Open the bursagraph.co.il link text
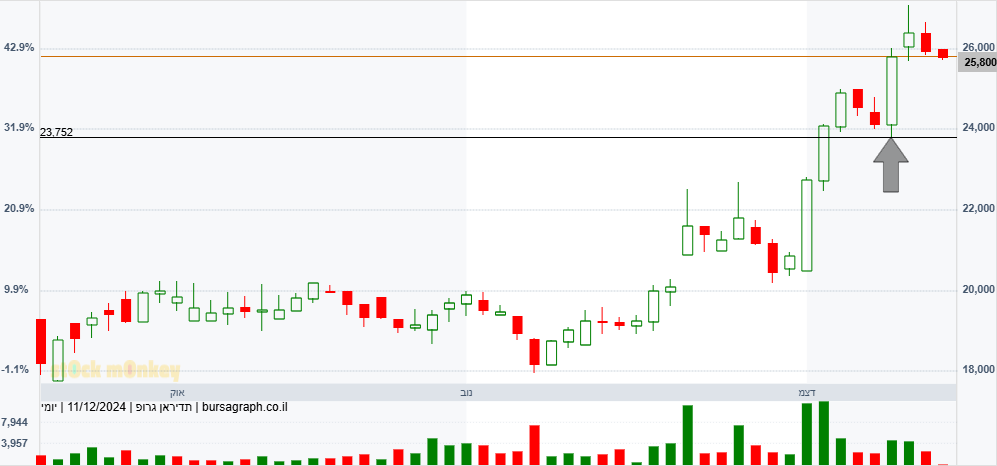The width and height of the screenshot is (997, 466). (244, 407)
